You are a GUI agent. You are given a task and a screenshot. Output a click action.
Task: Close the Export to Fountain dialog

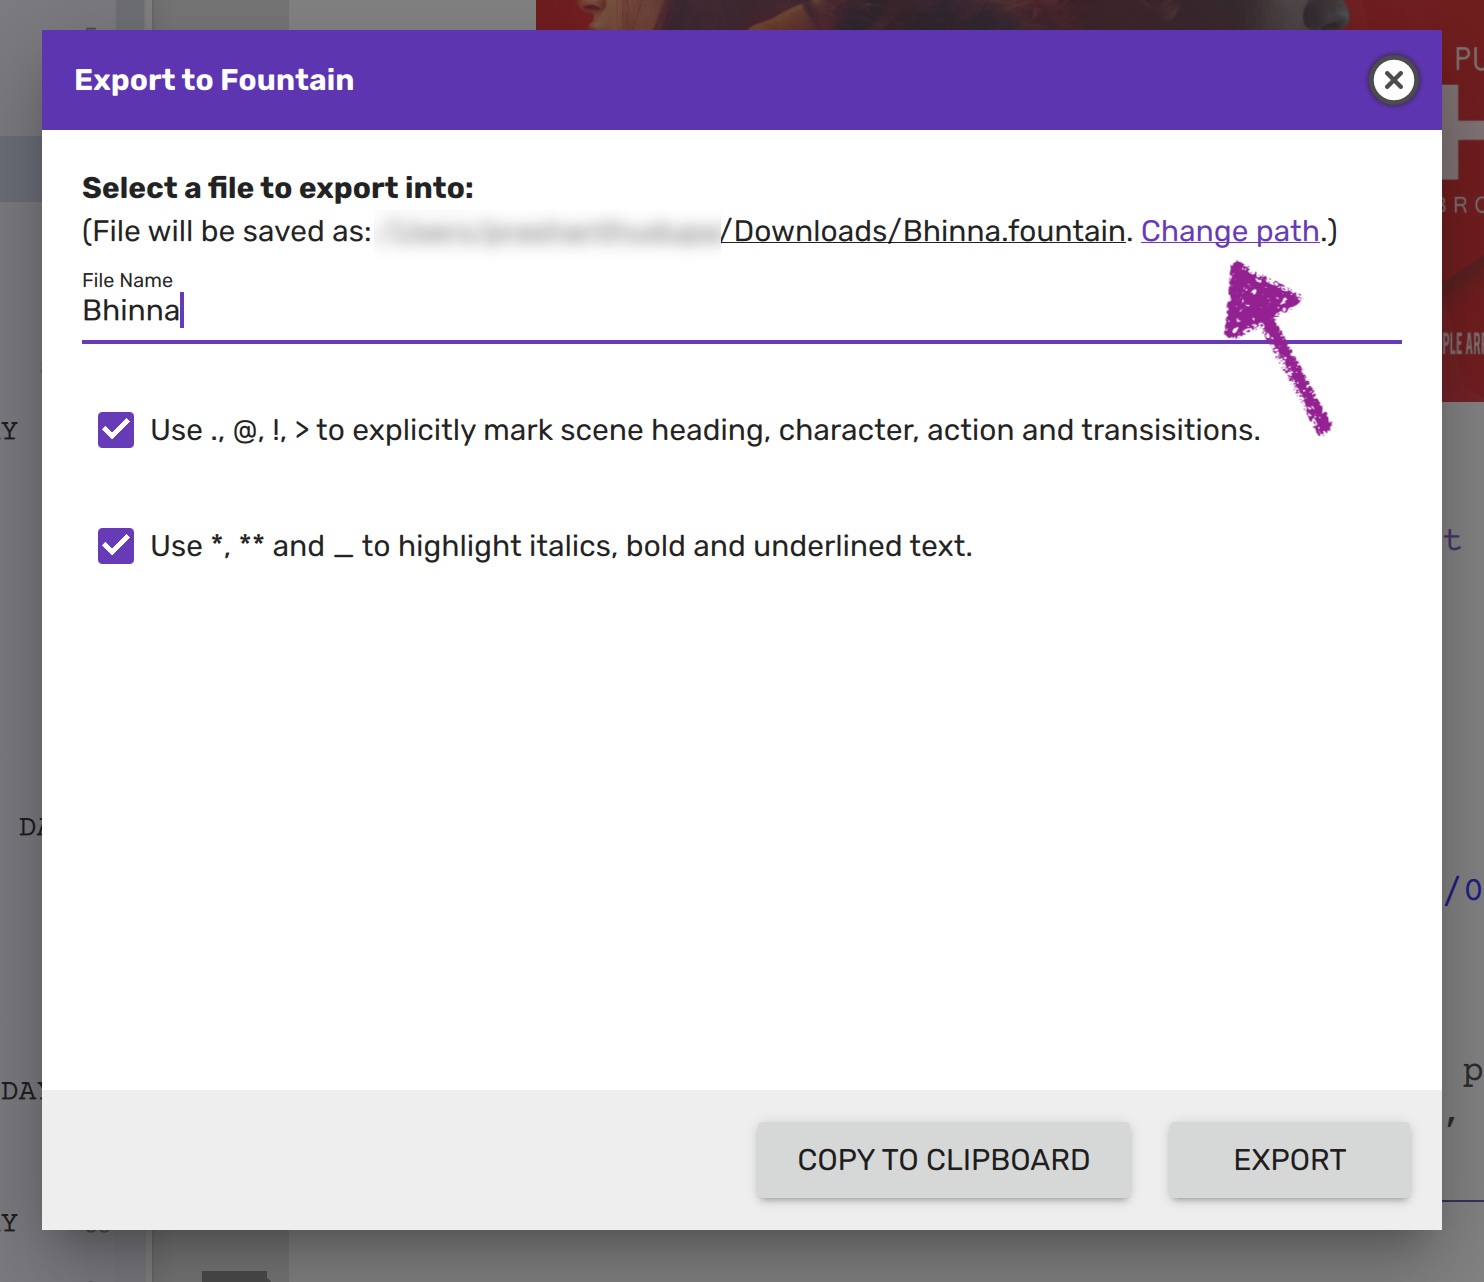click(1393, 80)
